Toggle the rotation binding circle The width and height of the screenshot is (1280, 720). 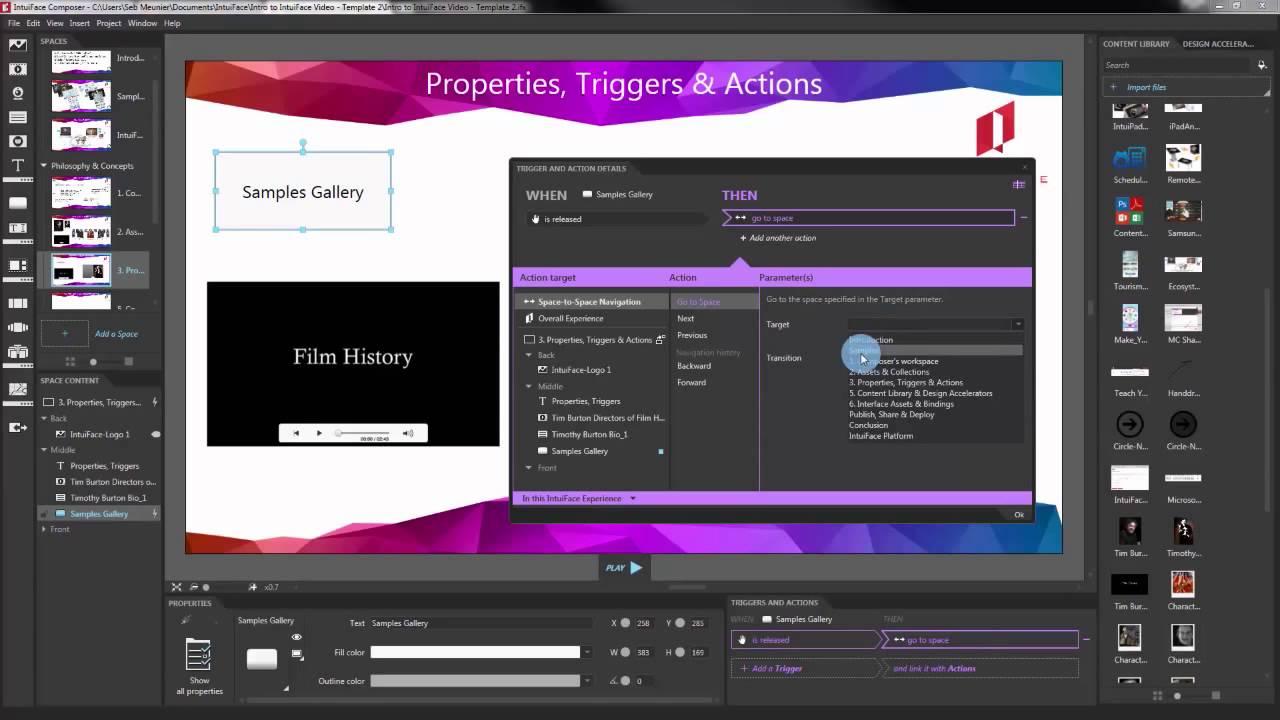[x=625, y=681]
